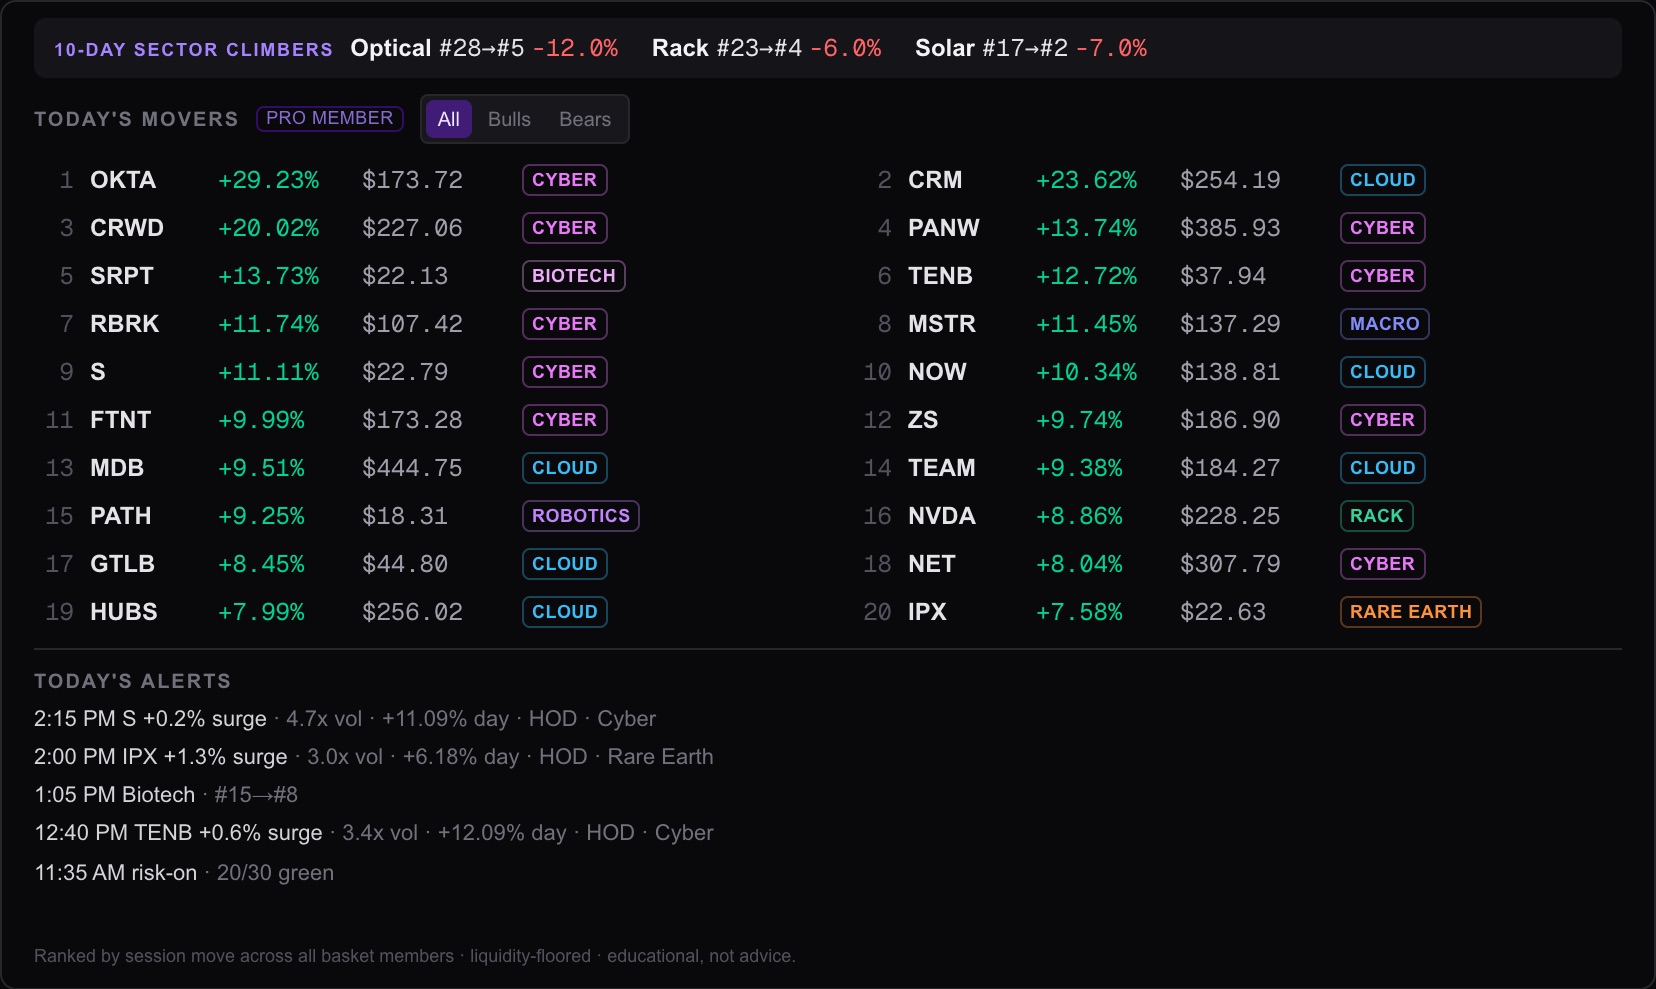Click the CRWD ticker symbol
This screenshot has height=989, width=1656.
[127, 228]
